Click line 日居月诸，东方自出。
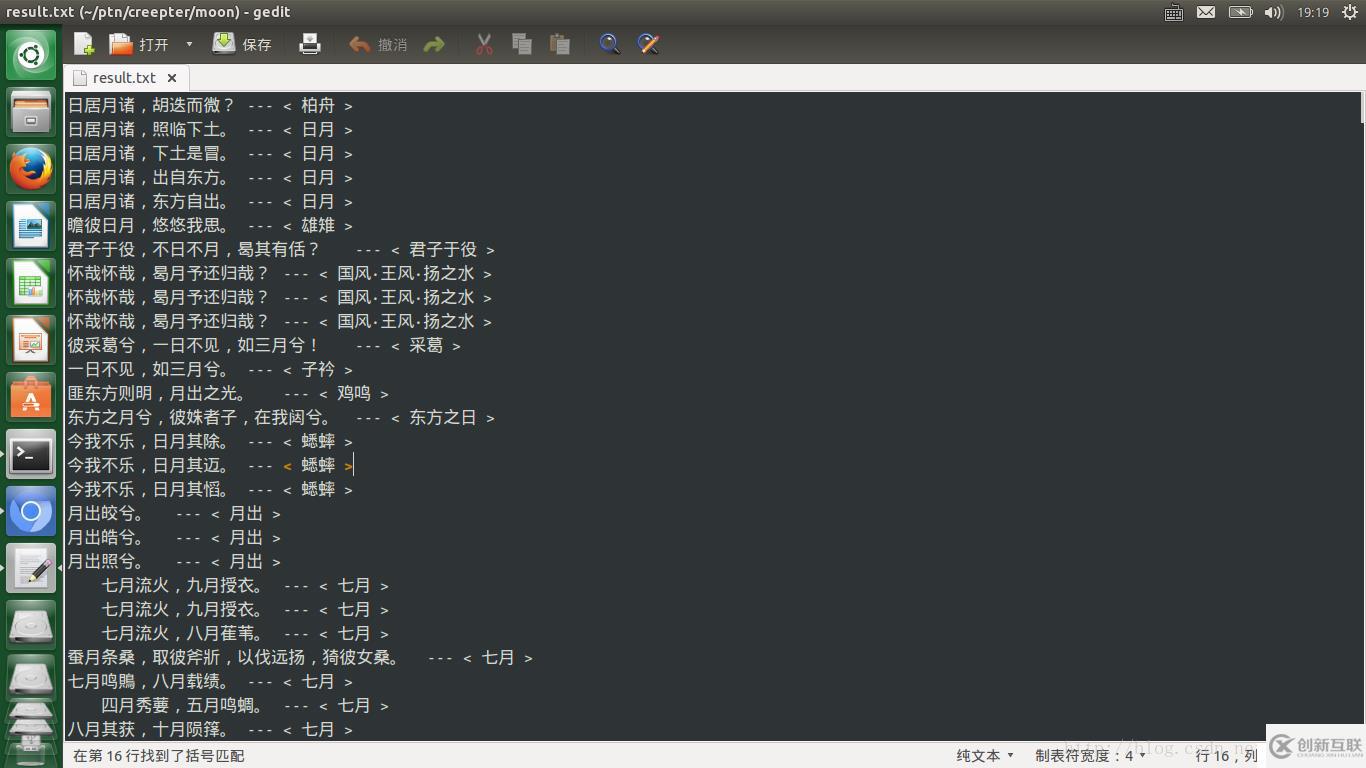This screenshot has width=1366, height=768. pyautogui.click(x=210, y=201)
